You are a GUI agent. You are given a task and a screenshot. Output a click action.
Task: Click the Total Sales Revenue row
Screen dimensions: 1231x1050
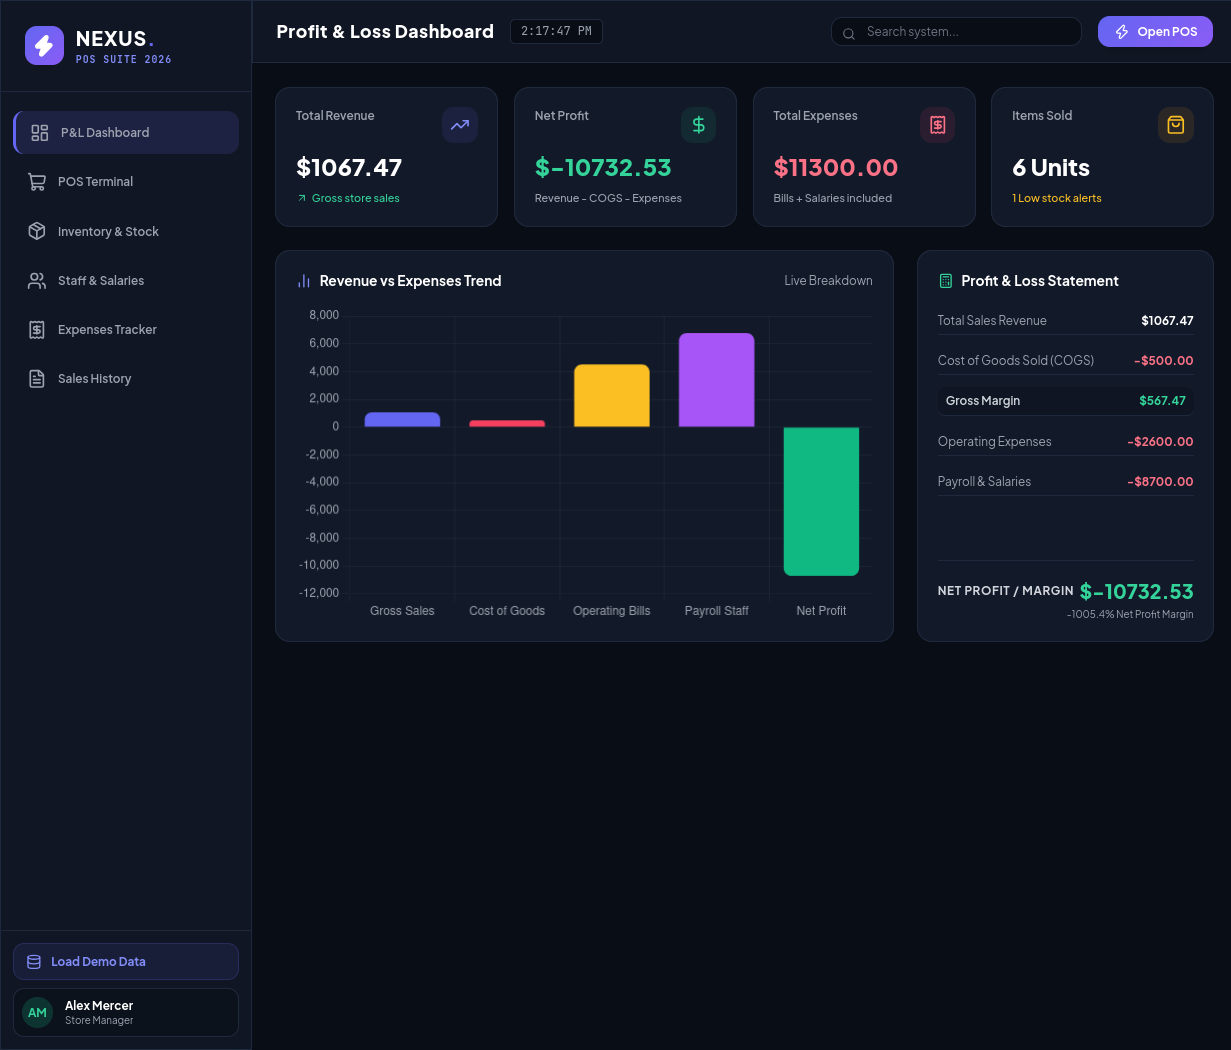pyautogui.click(x=1066, y=321)
